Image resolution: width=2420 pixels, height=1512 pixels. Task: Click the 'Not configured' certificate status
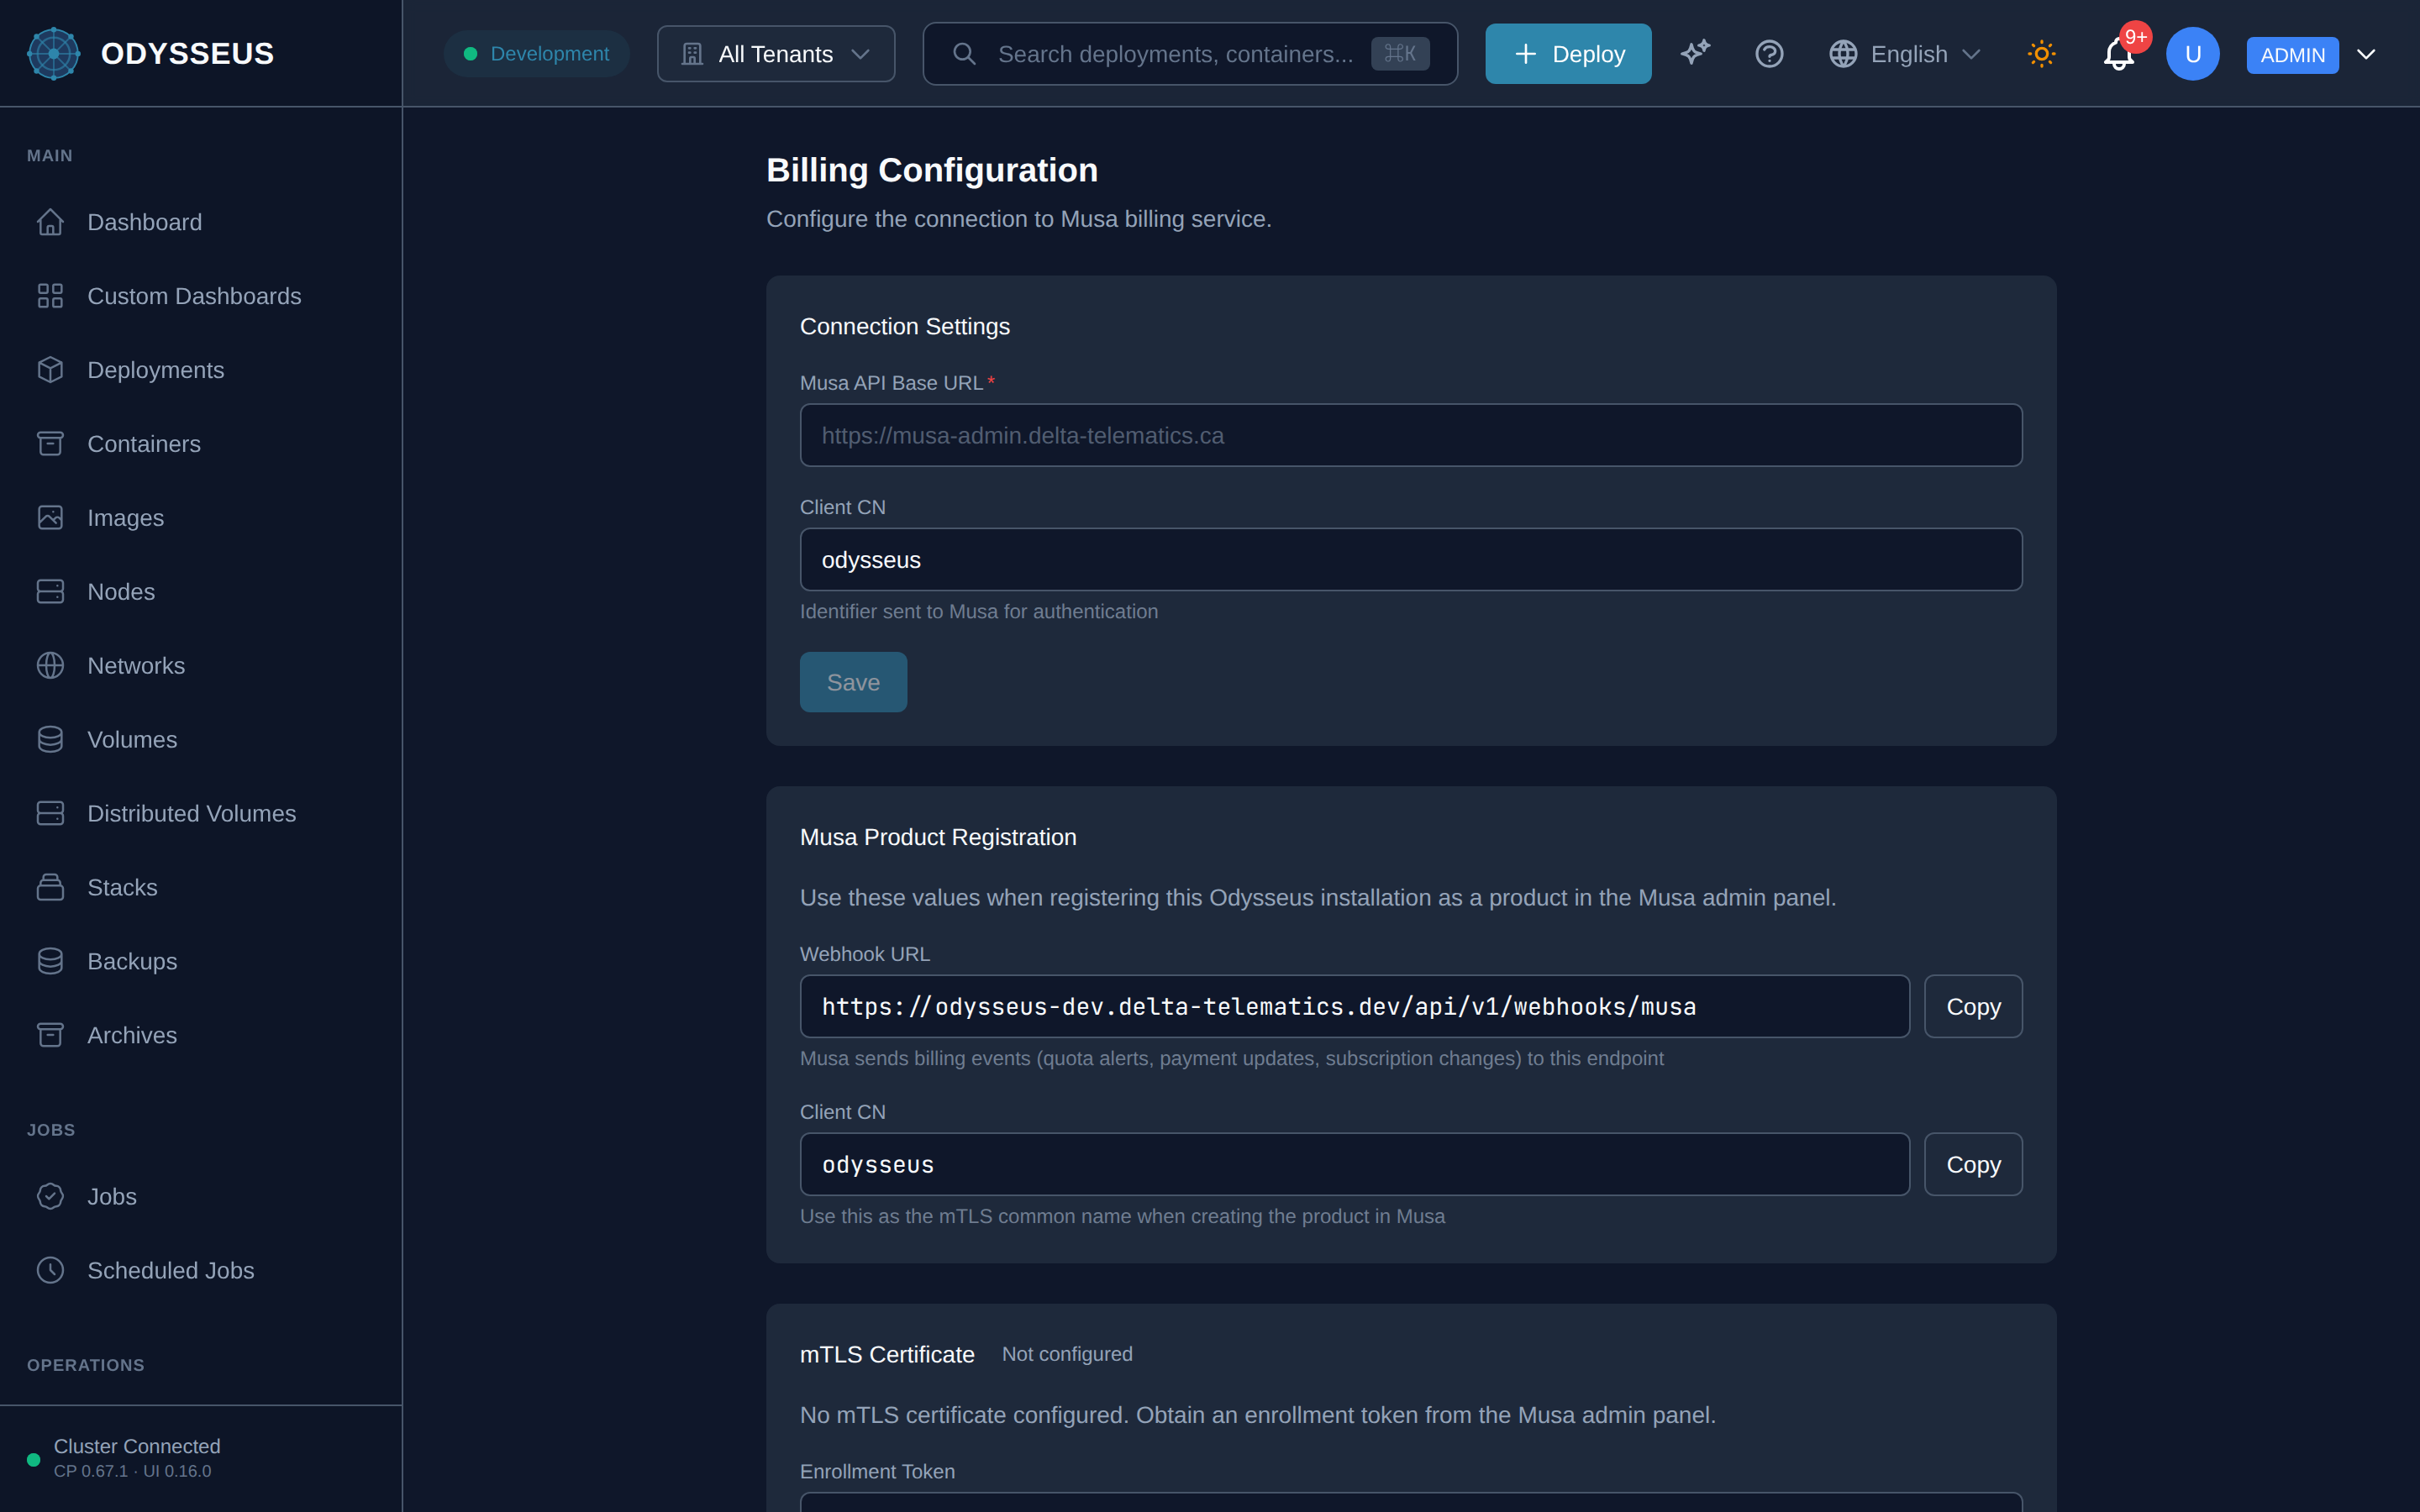(x=1067, y=1354)
